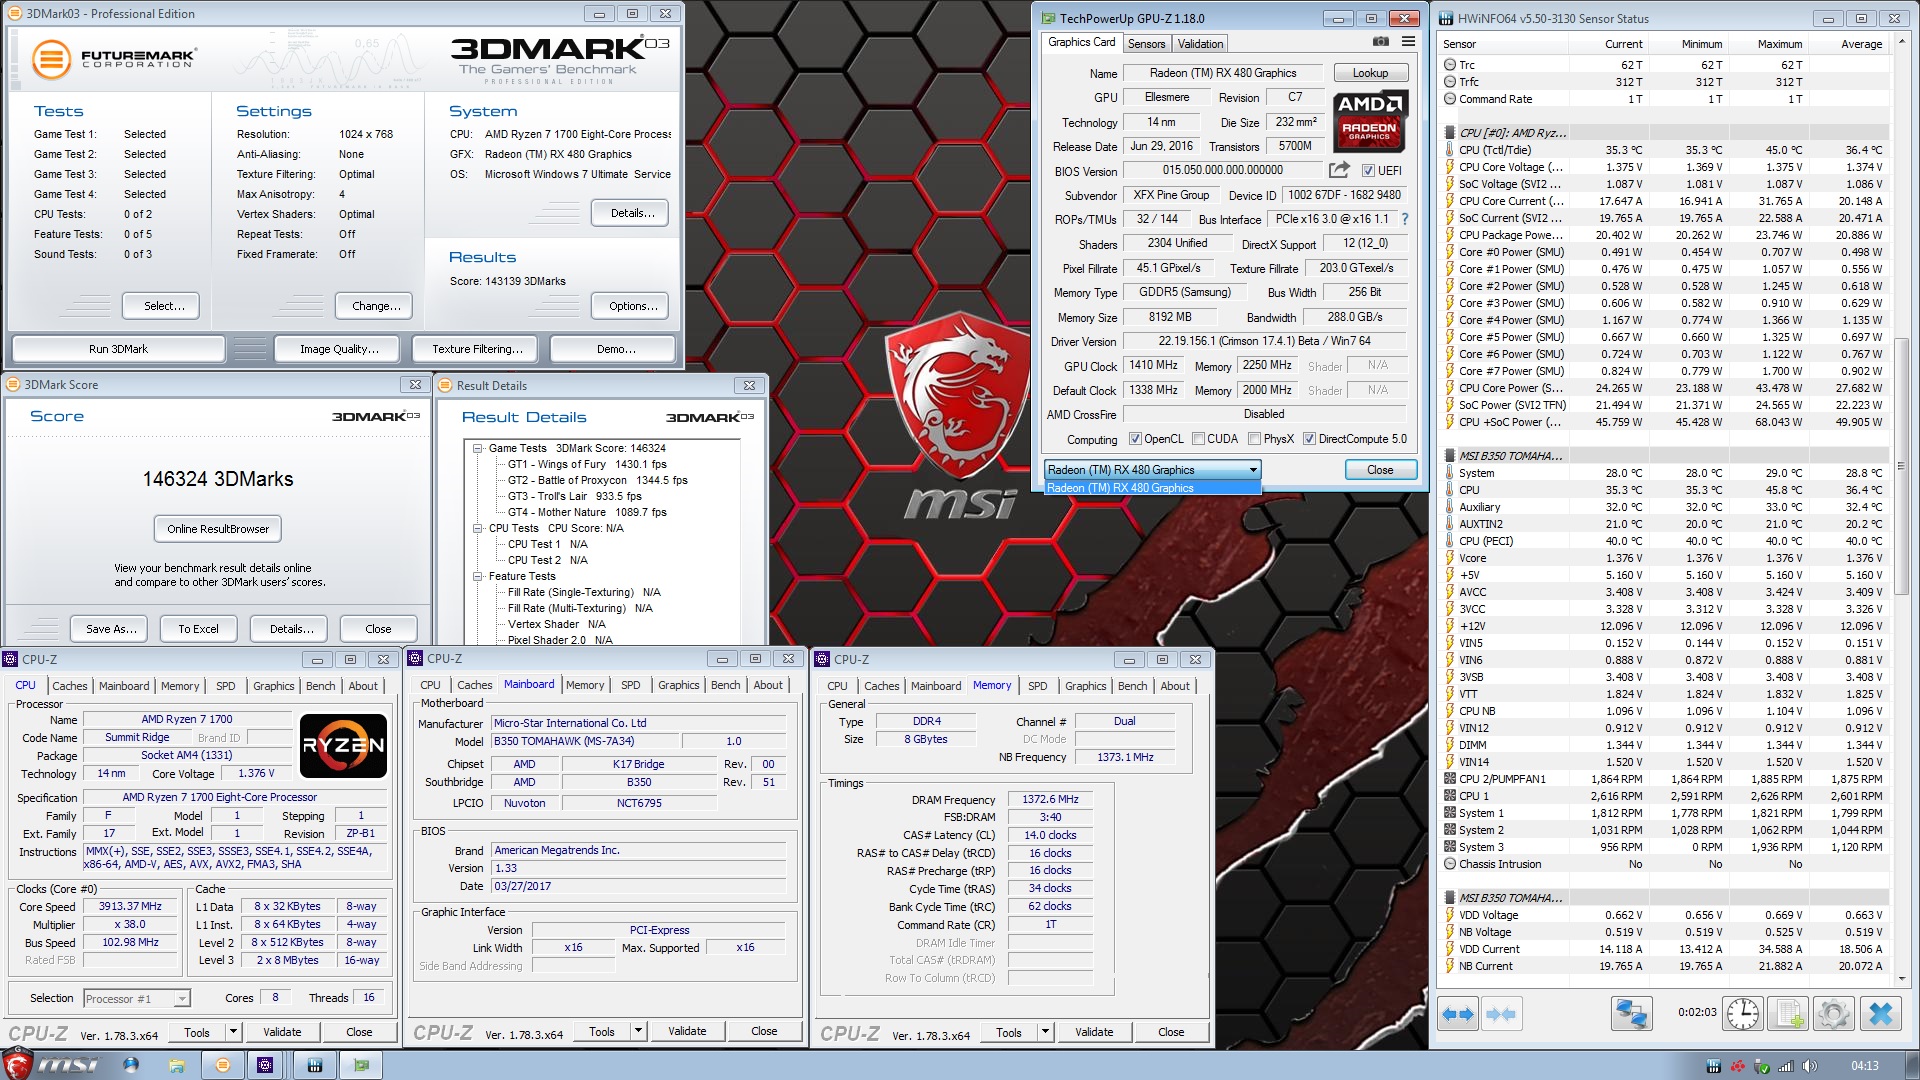Image resolution: width=1920 pixels, height=1080 pixels.
Task: Open Bench tab in left CPU-Z window
Action: 320,686
